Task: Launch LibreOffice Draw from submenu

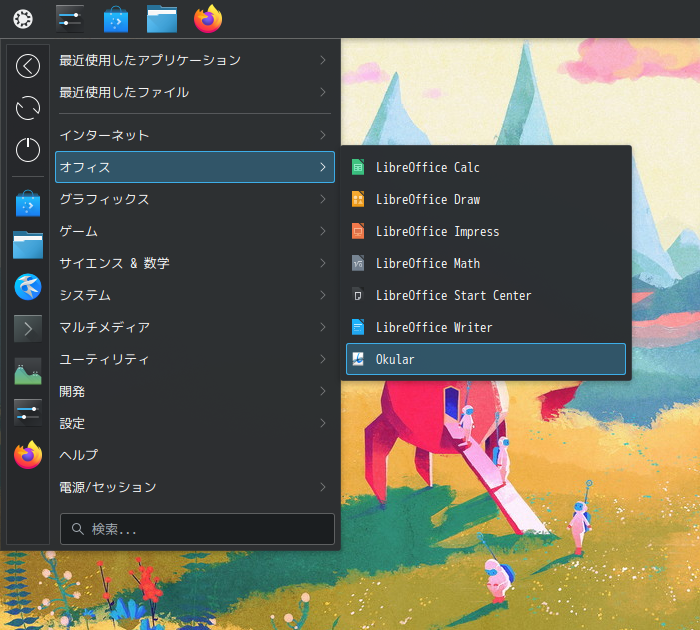Action: [486, 199]
